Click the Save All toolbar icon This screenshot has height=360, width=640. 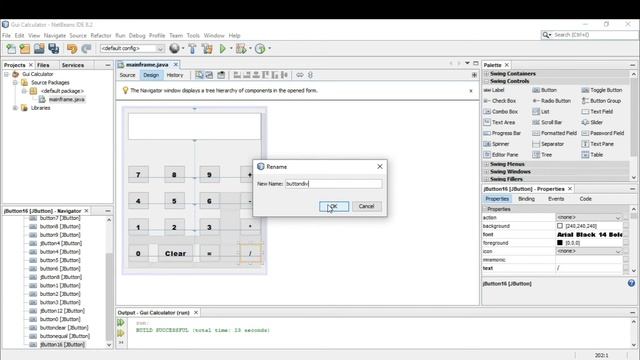click(x=53, y=49)
